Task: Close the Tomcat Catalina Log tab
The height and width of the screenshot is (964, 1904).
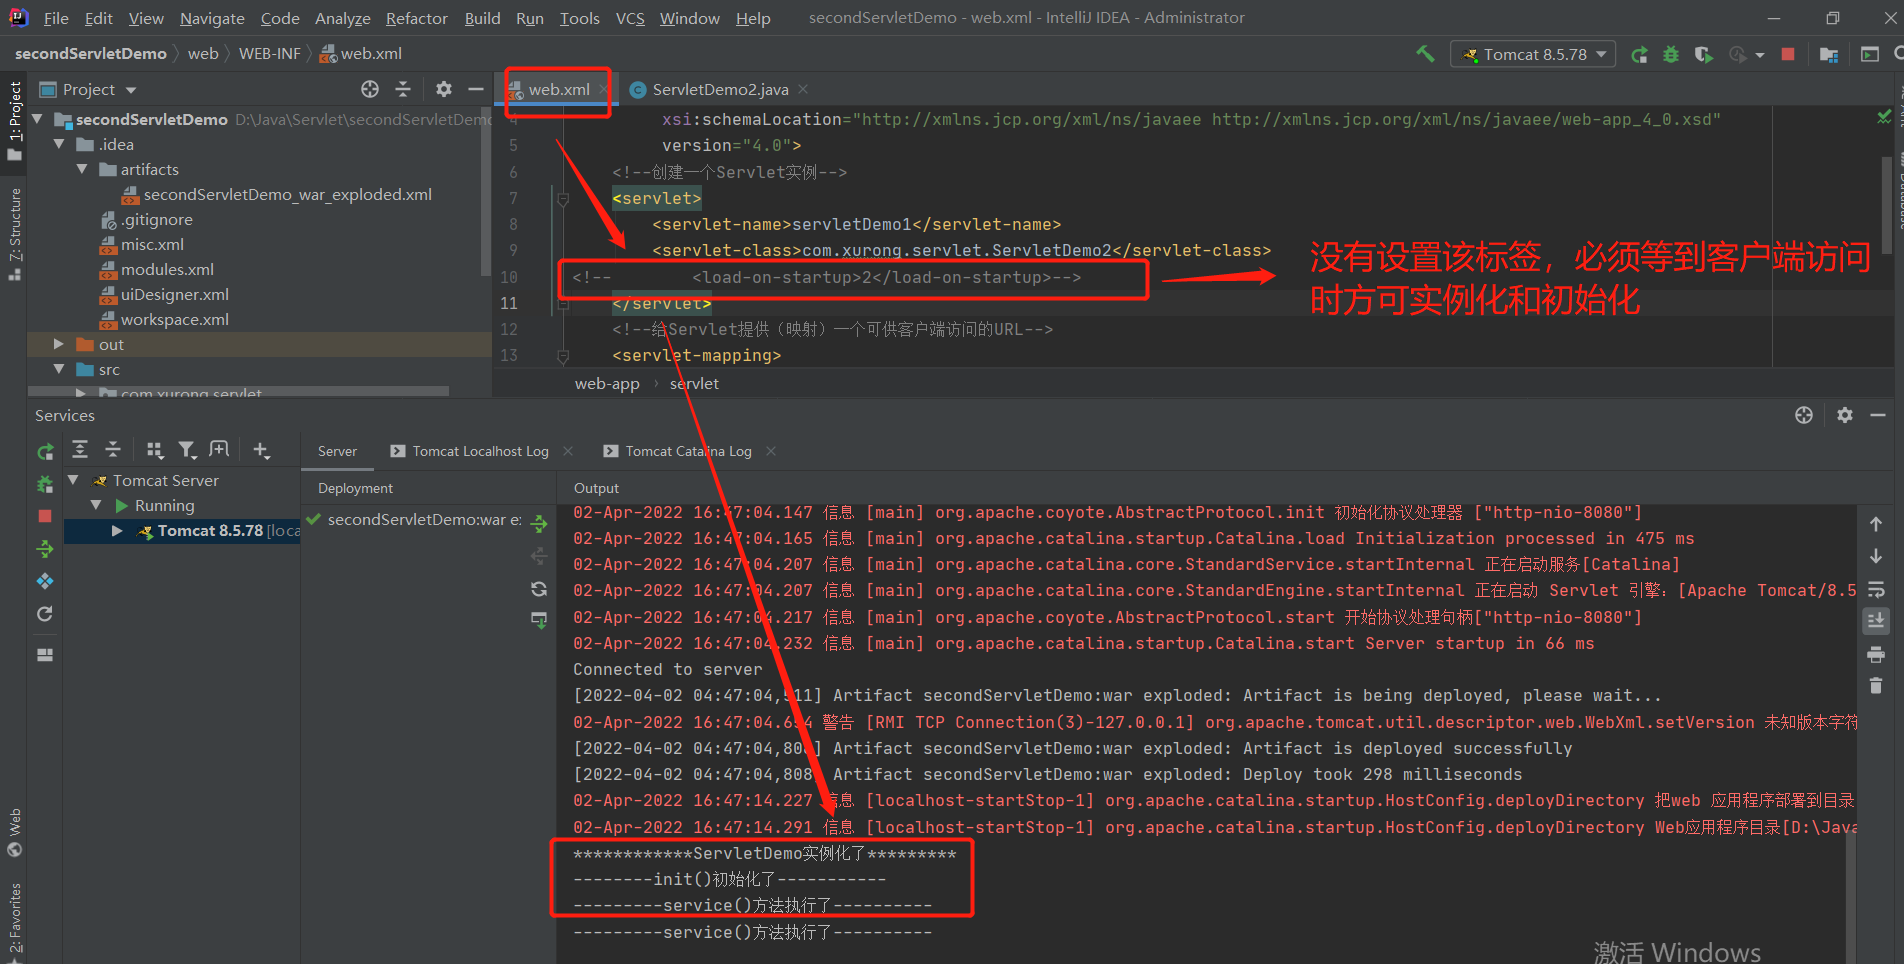Action: [771, 451]
